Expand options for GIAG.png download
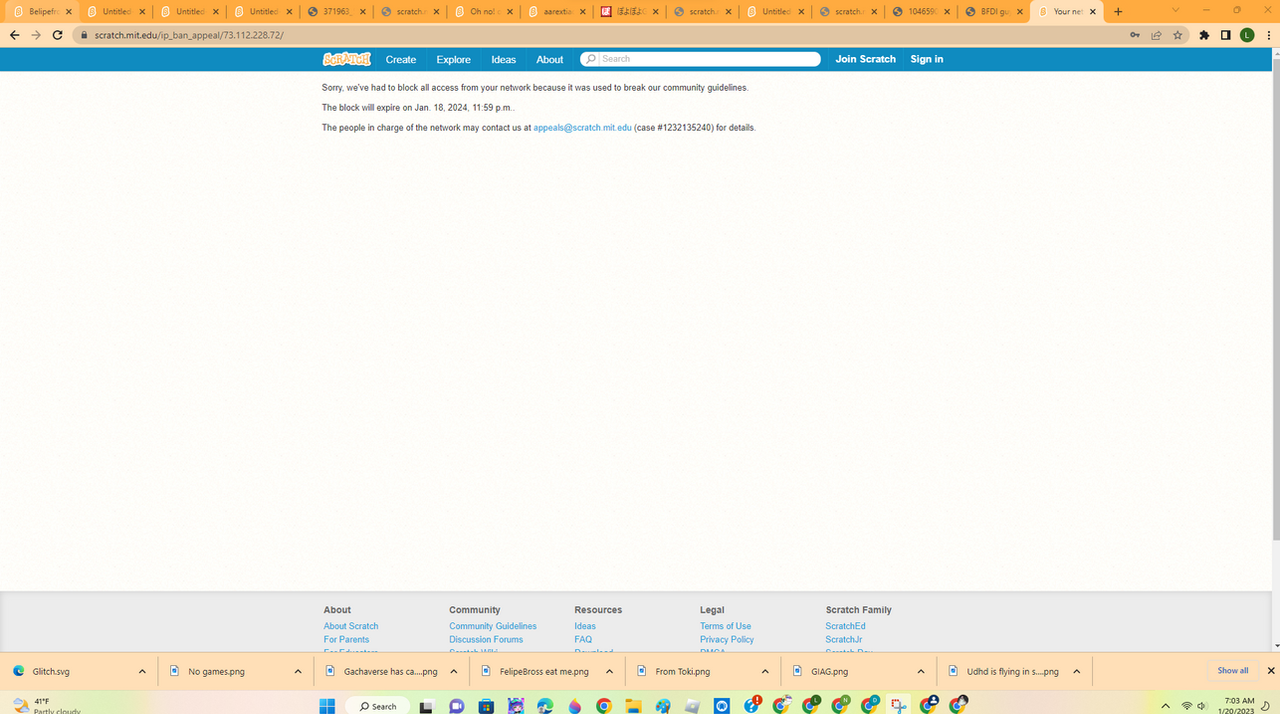The height and width of the screenshot is (714, 1280). point(921,672)
